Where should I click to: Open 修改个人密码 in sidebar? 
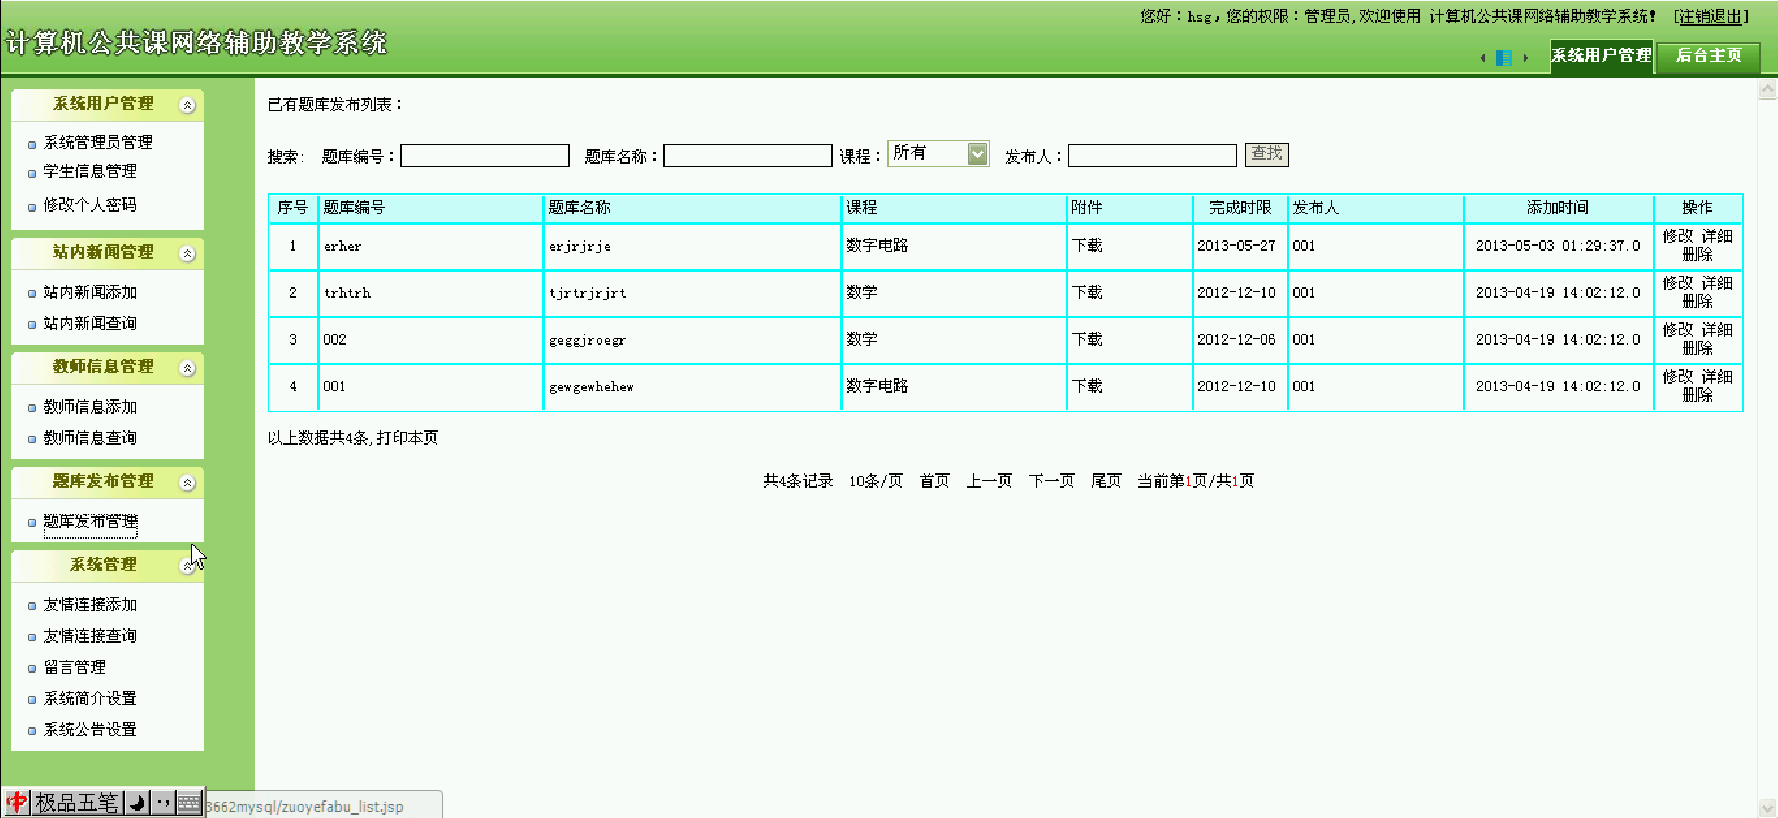(x=90, y=205)
